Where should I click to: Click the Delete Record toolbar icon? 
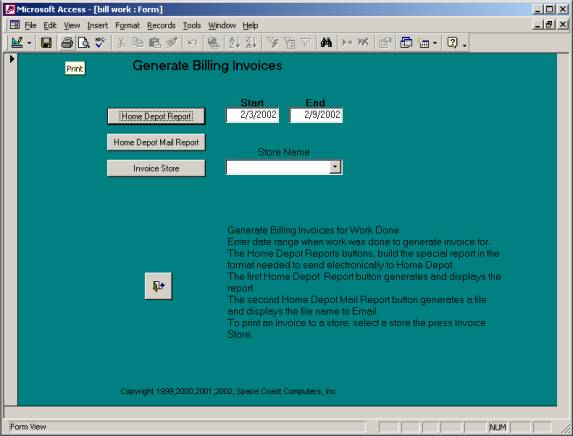pyautogui.click(x=363, y=43)
